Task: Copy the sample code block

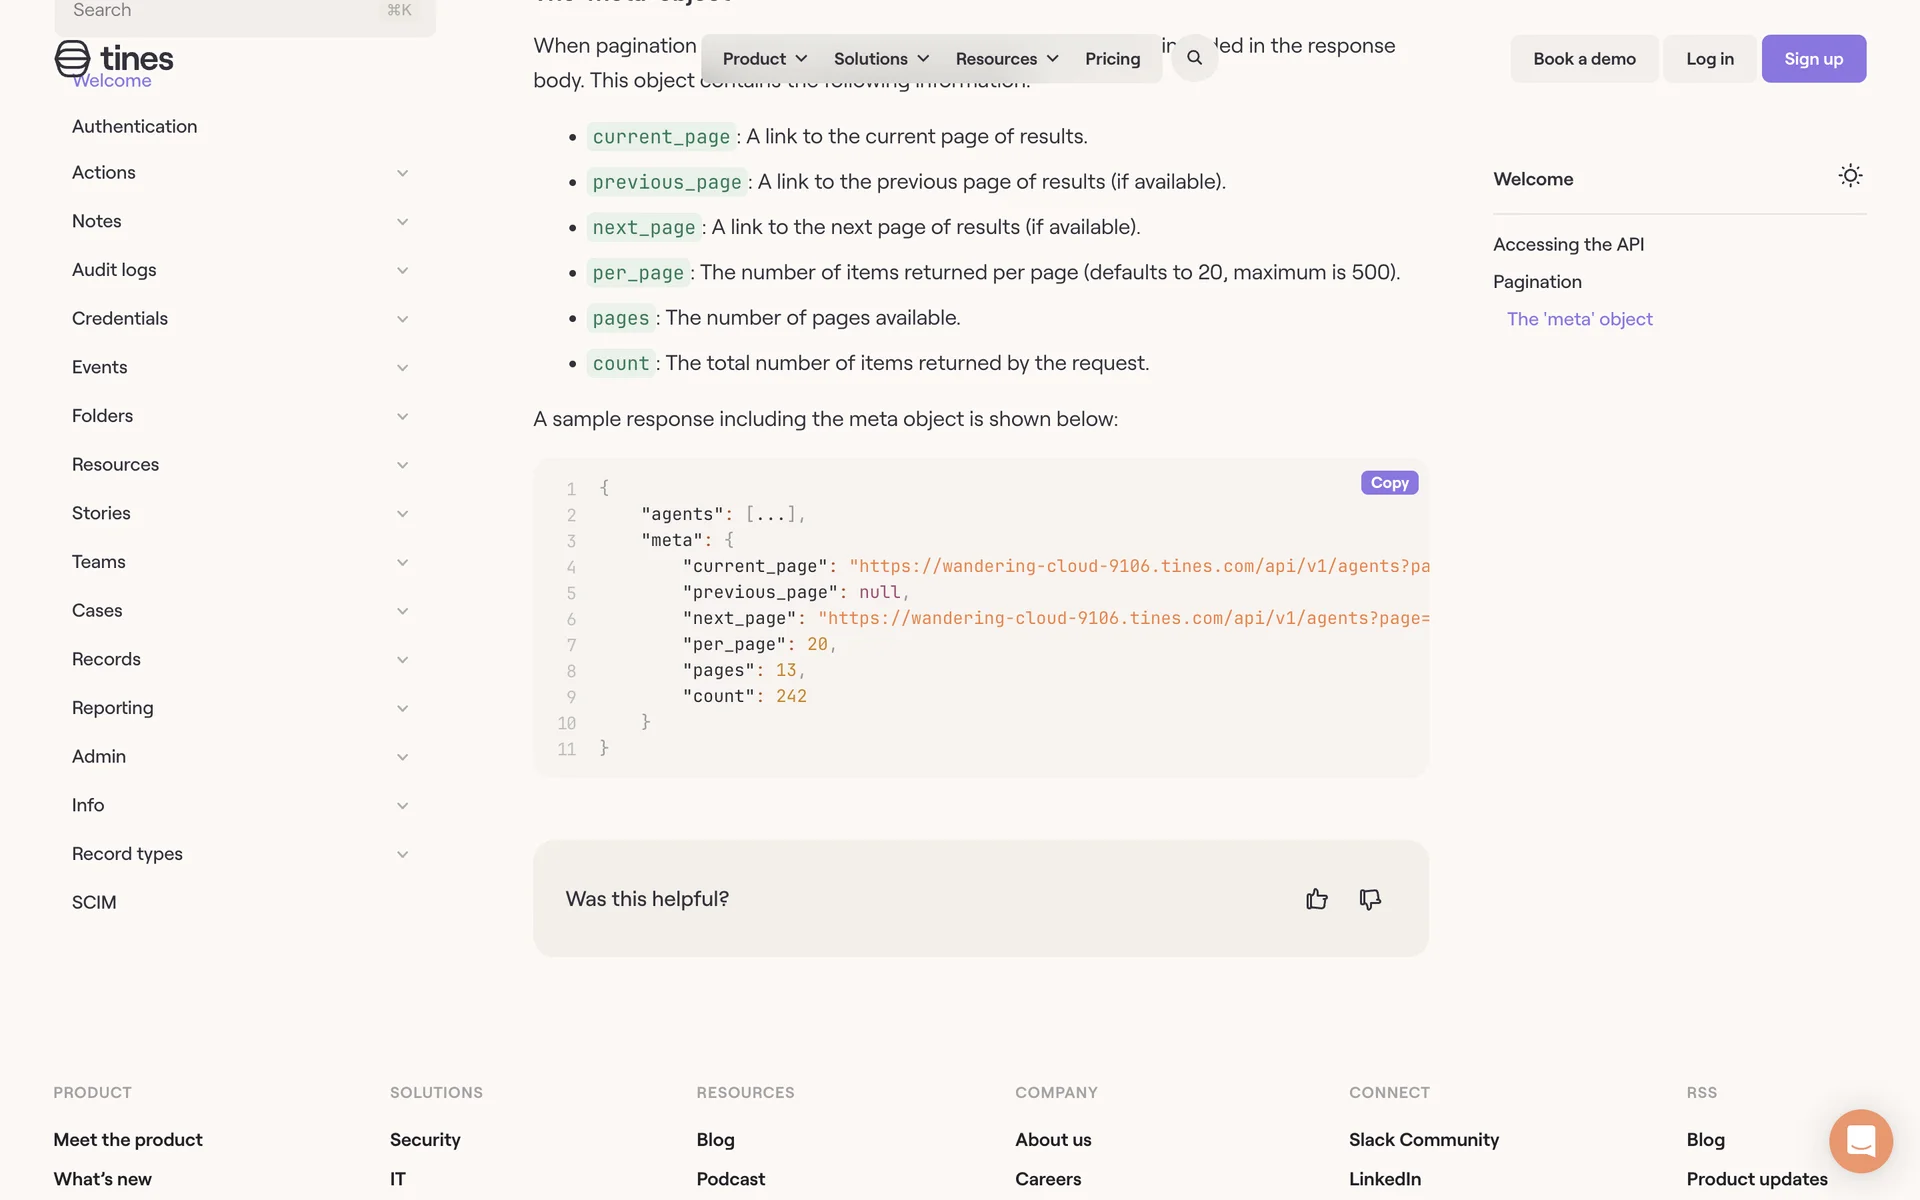Action: click(1389, 483)
